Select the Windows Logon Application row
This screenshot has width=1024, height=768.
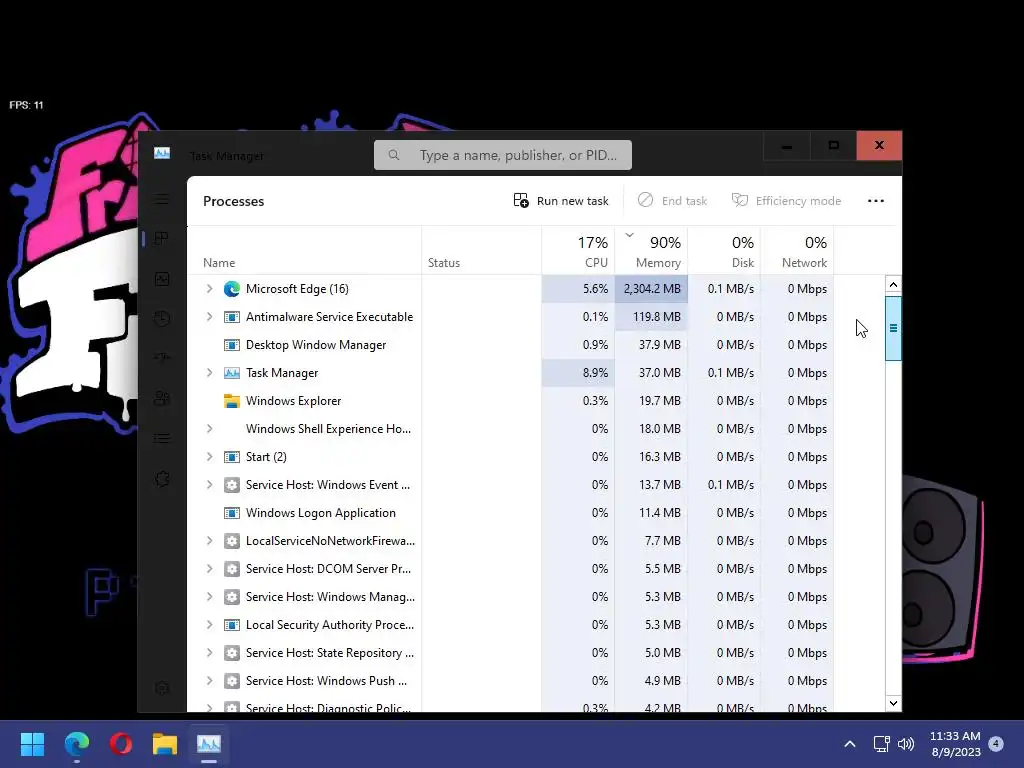pyautogui.click(x=510, y=513)
